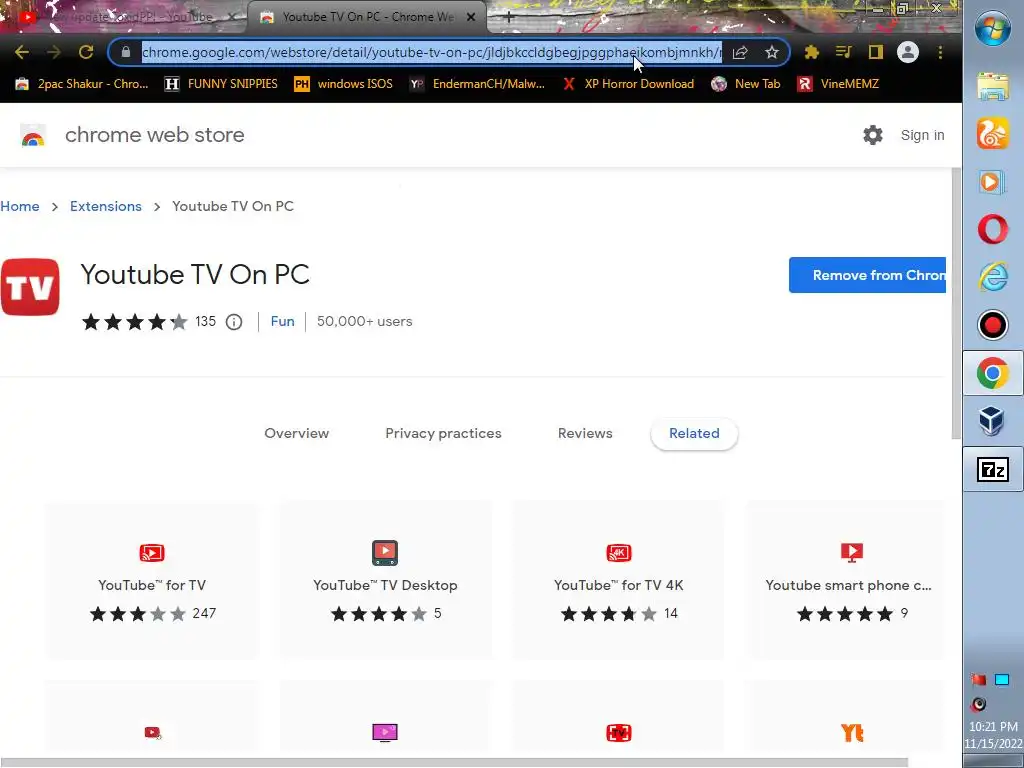Click the red TV extension logo

point(30,287)
